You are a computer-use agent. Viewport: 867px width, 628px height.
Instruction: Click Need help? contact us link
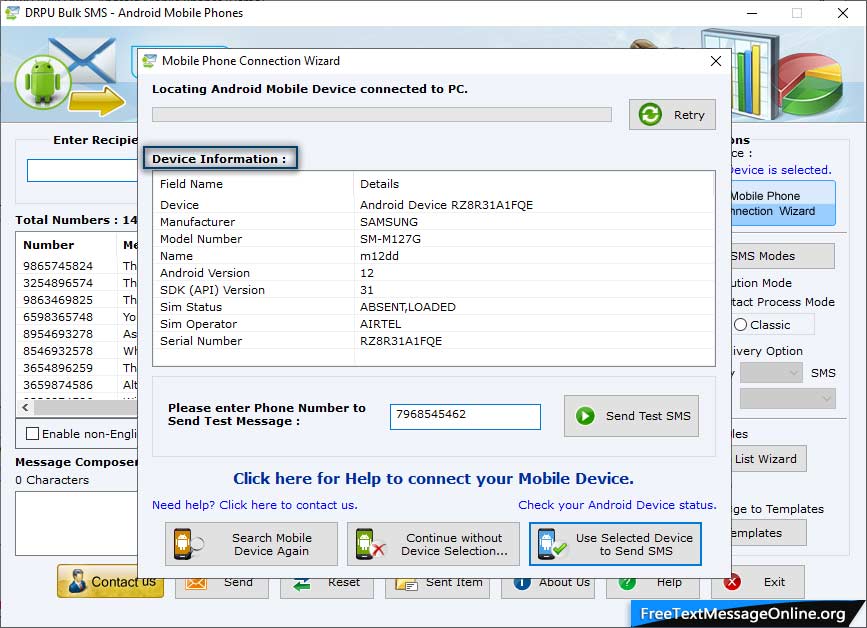click(255, 505)
